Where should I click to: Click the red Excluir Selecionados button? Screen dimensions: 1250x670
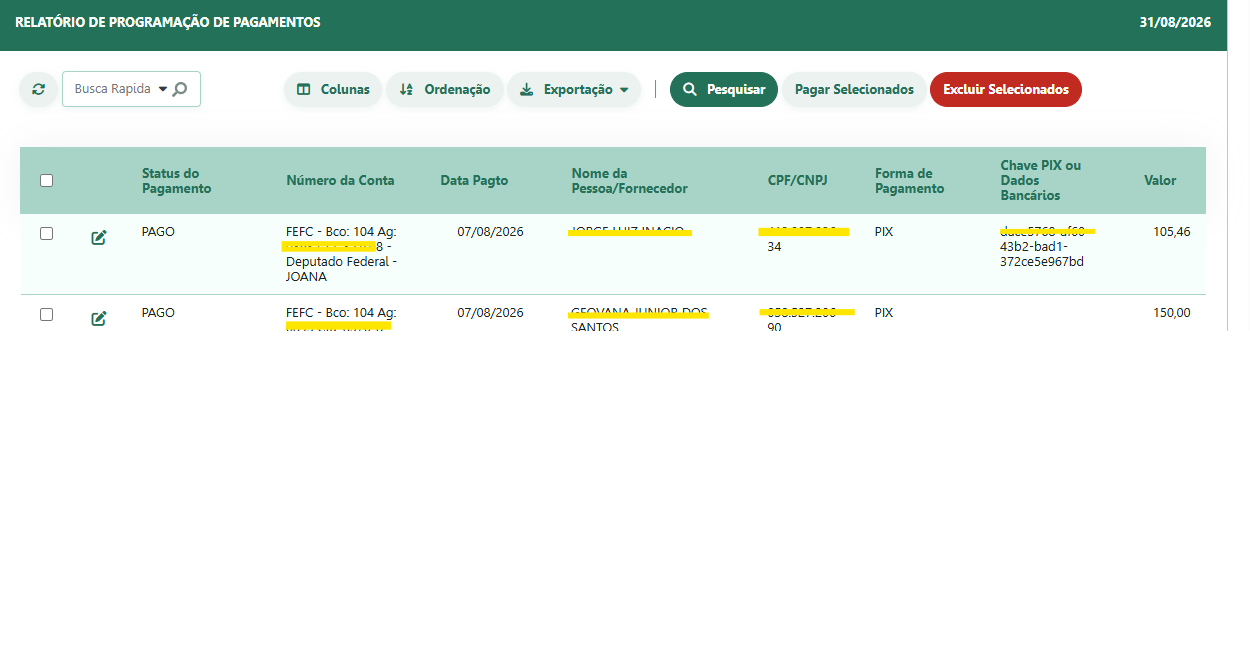click(x=1006, y=89)
